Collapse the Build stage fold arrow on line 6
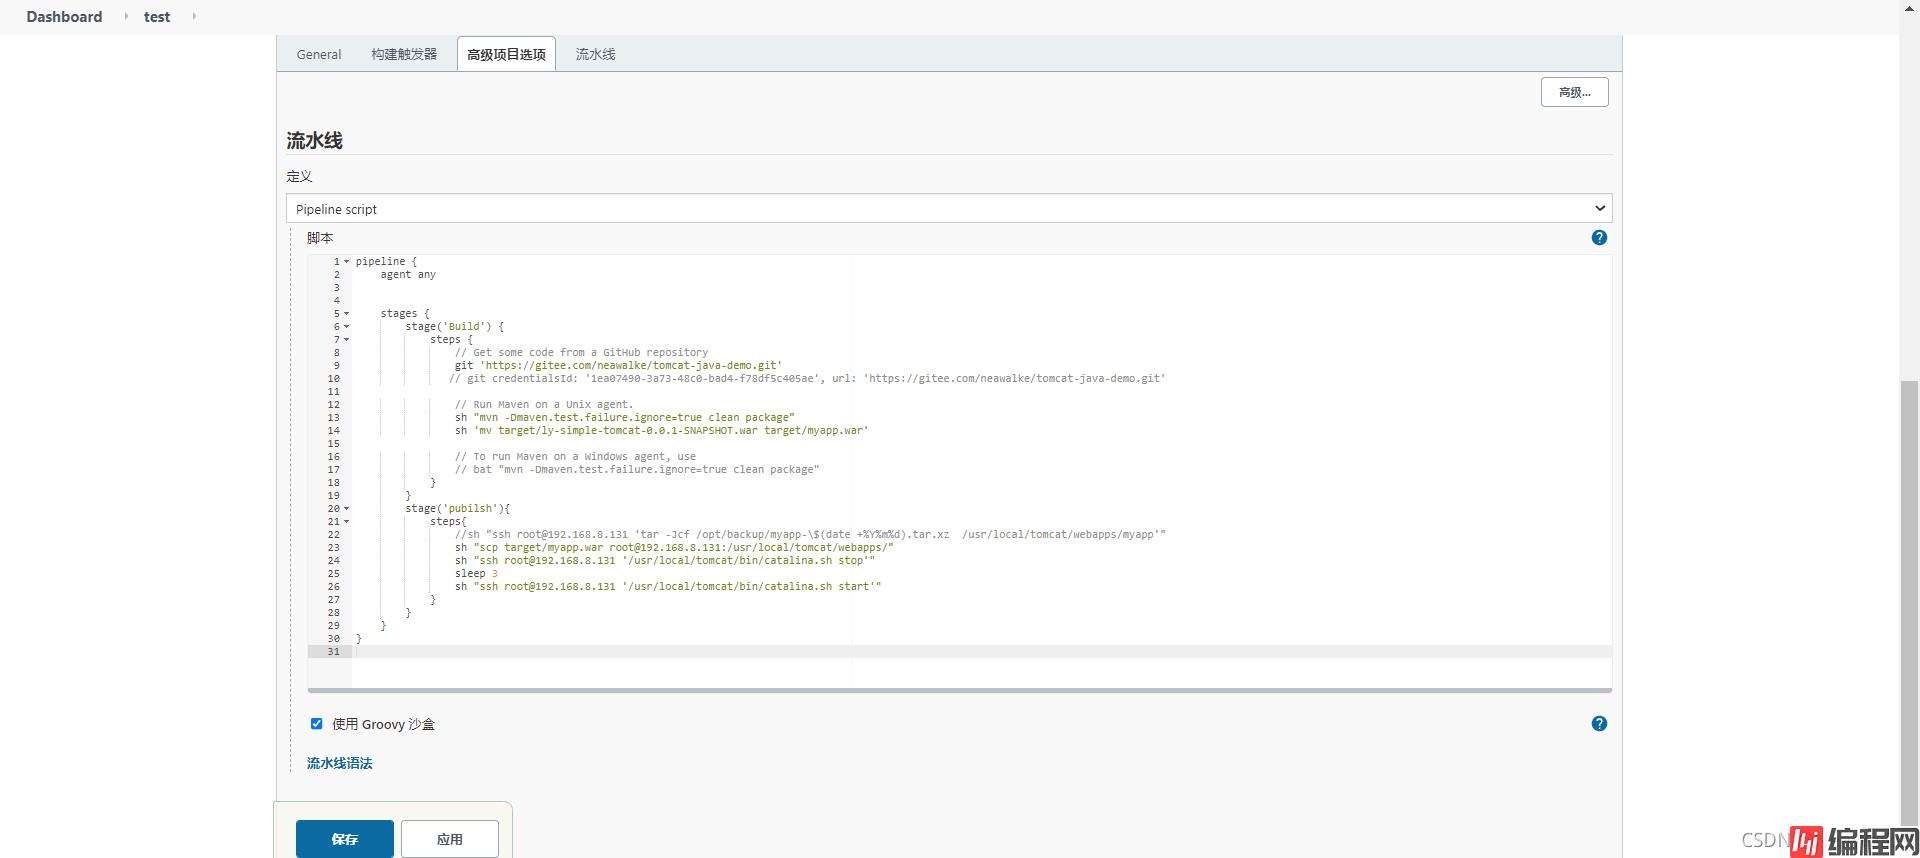 point(347,327)
